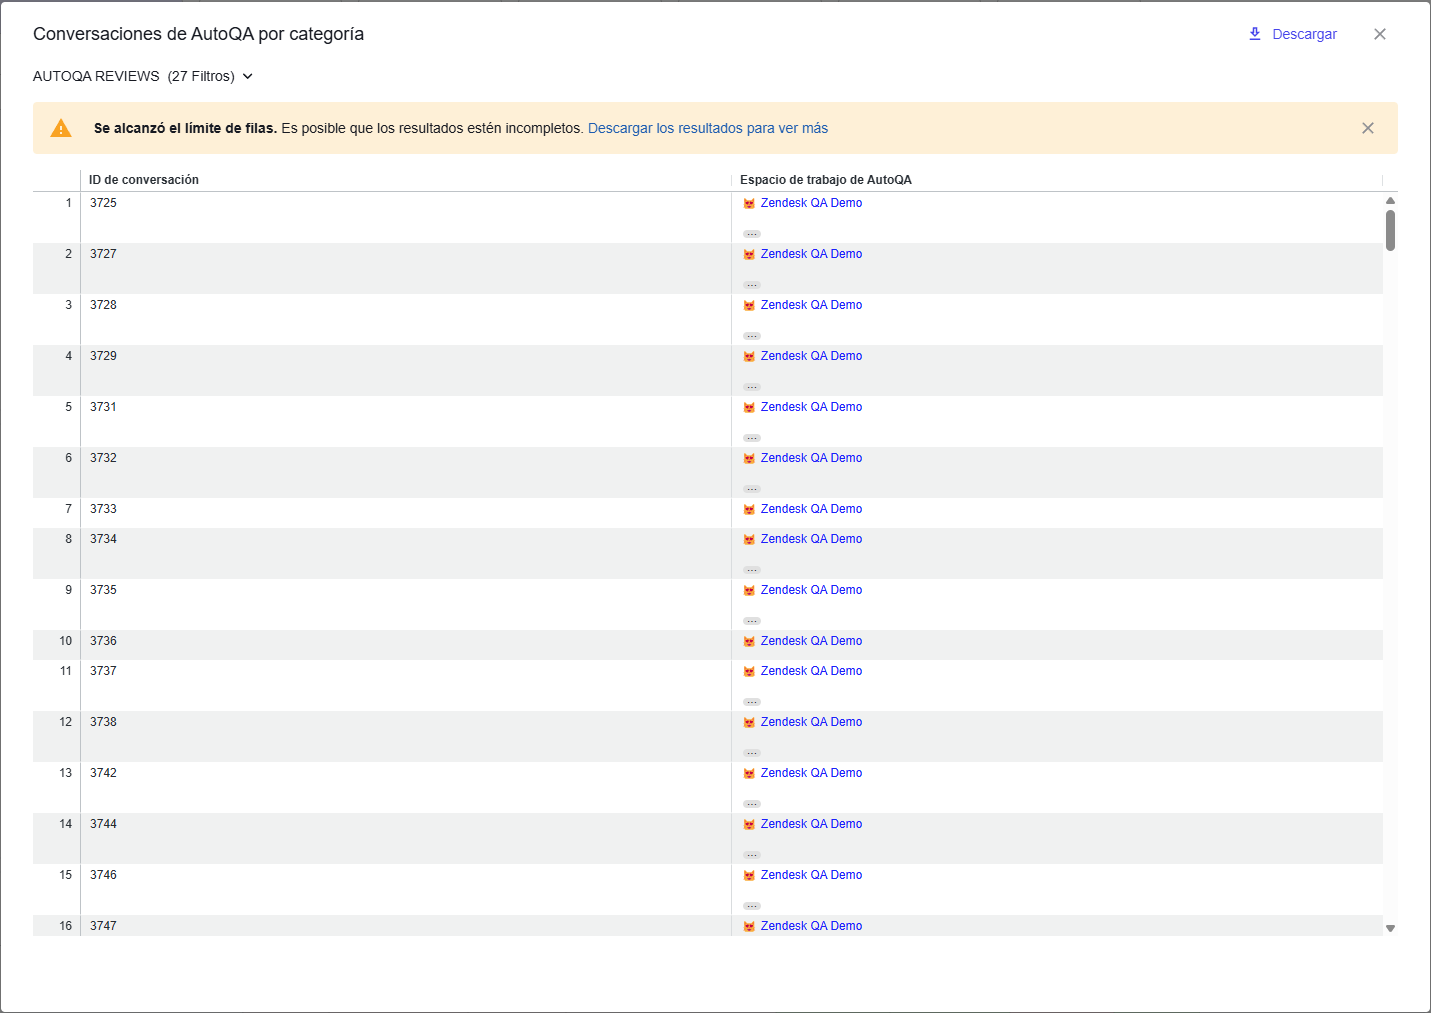1431x1013 pixels.
Task: Expand ellipsis pill in row 3731
Action: tap(752, 438)
